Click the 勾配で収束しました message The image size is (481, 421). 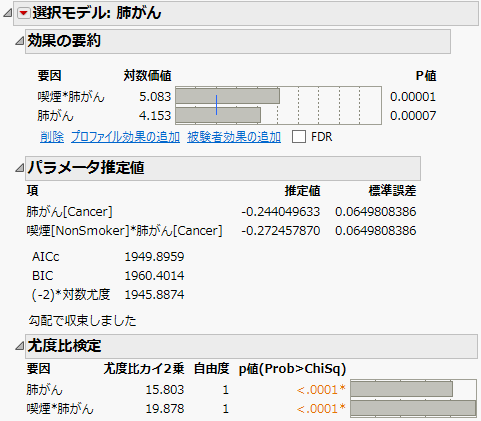click(82, 321)
